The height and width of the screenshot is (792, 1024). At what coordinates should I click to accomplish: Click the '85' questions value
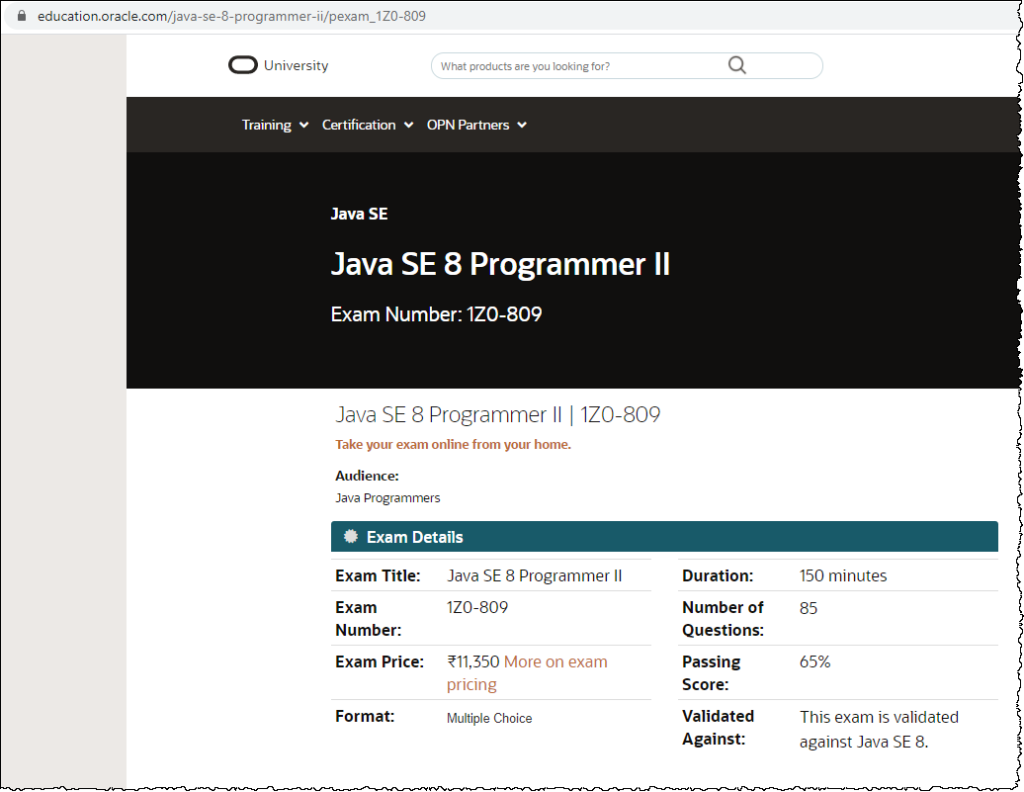click(808, 609)
